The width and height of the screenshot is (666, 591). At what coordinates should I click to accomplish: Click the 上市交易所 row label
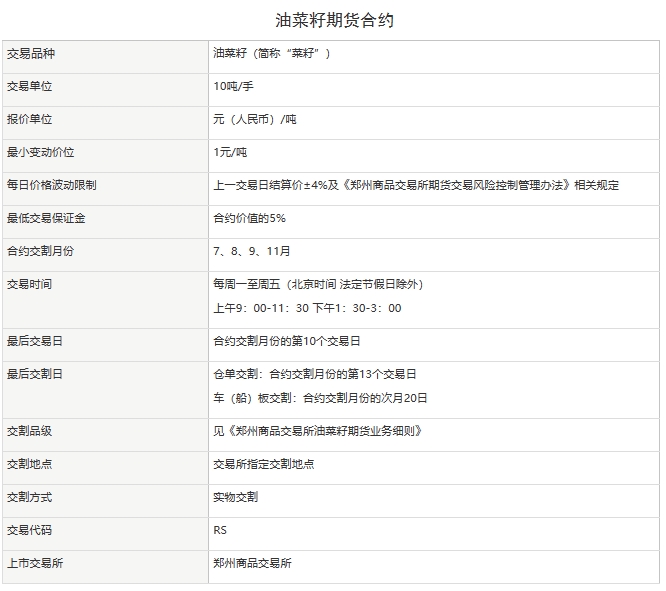pyautogui.click(x=35, y=564)
